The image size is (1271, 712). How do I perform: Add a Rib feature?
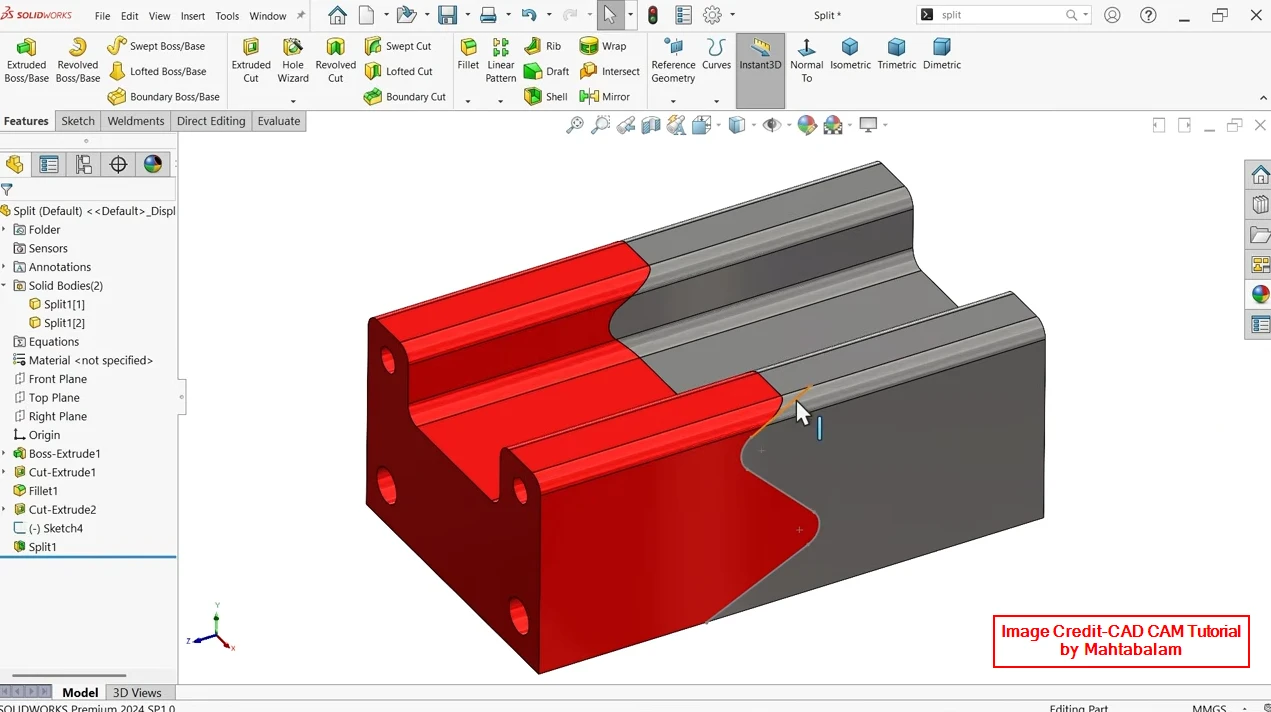542,46
